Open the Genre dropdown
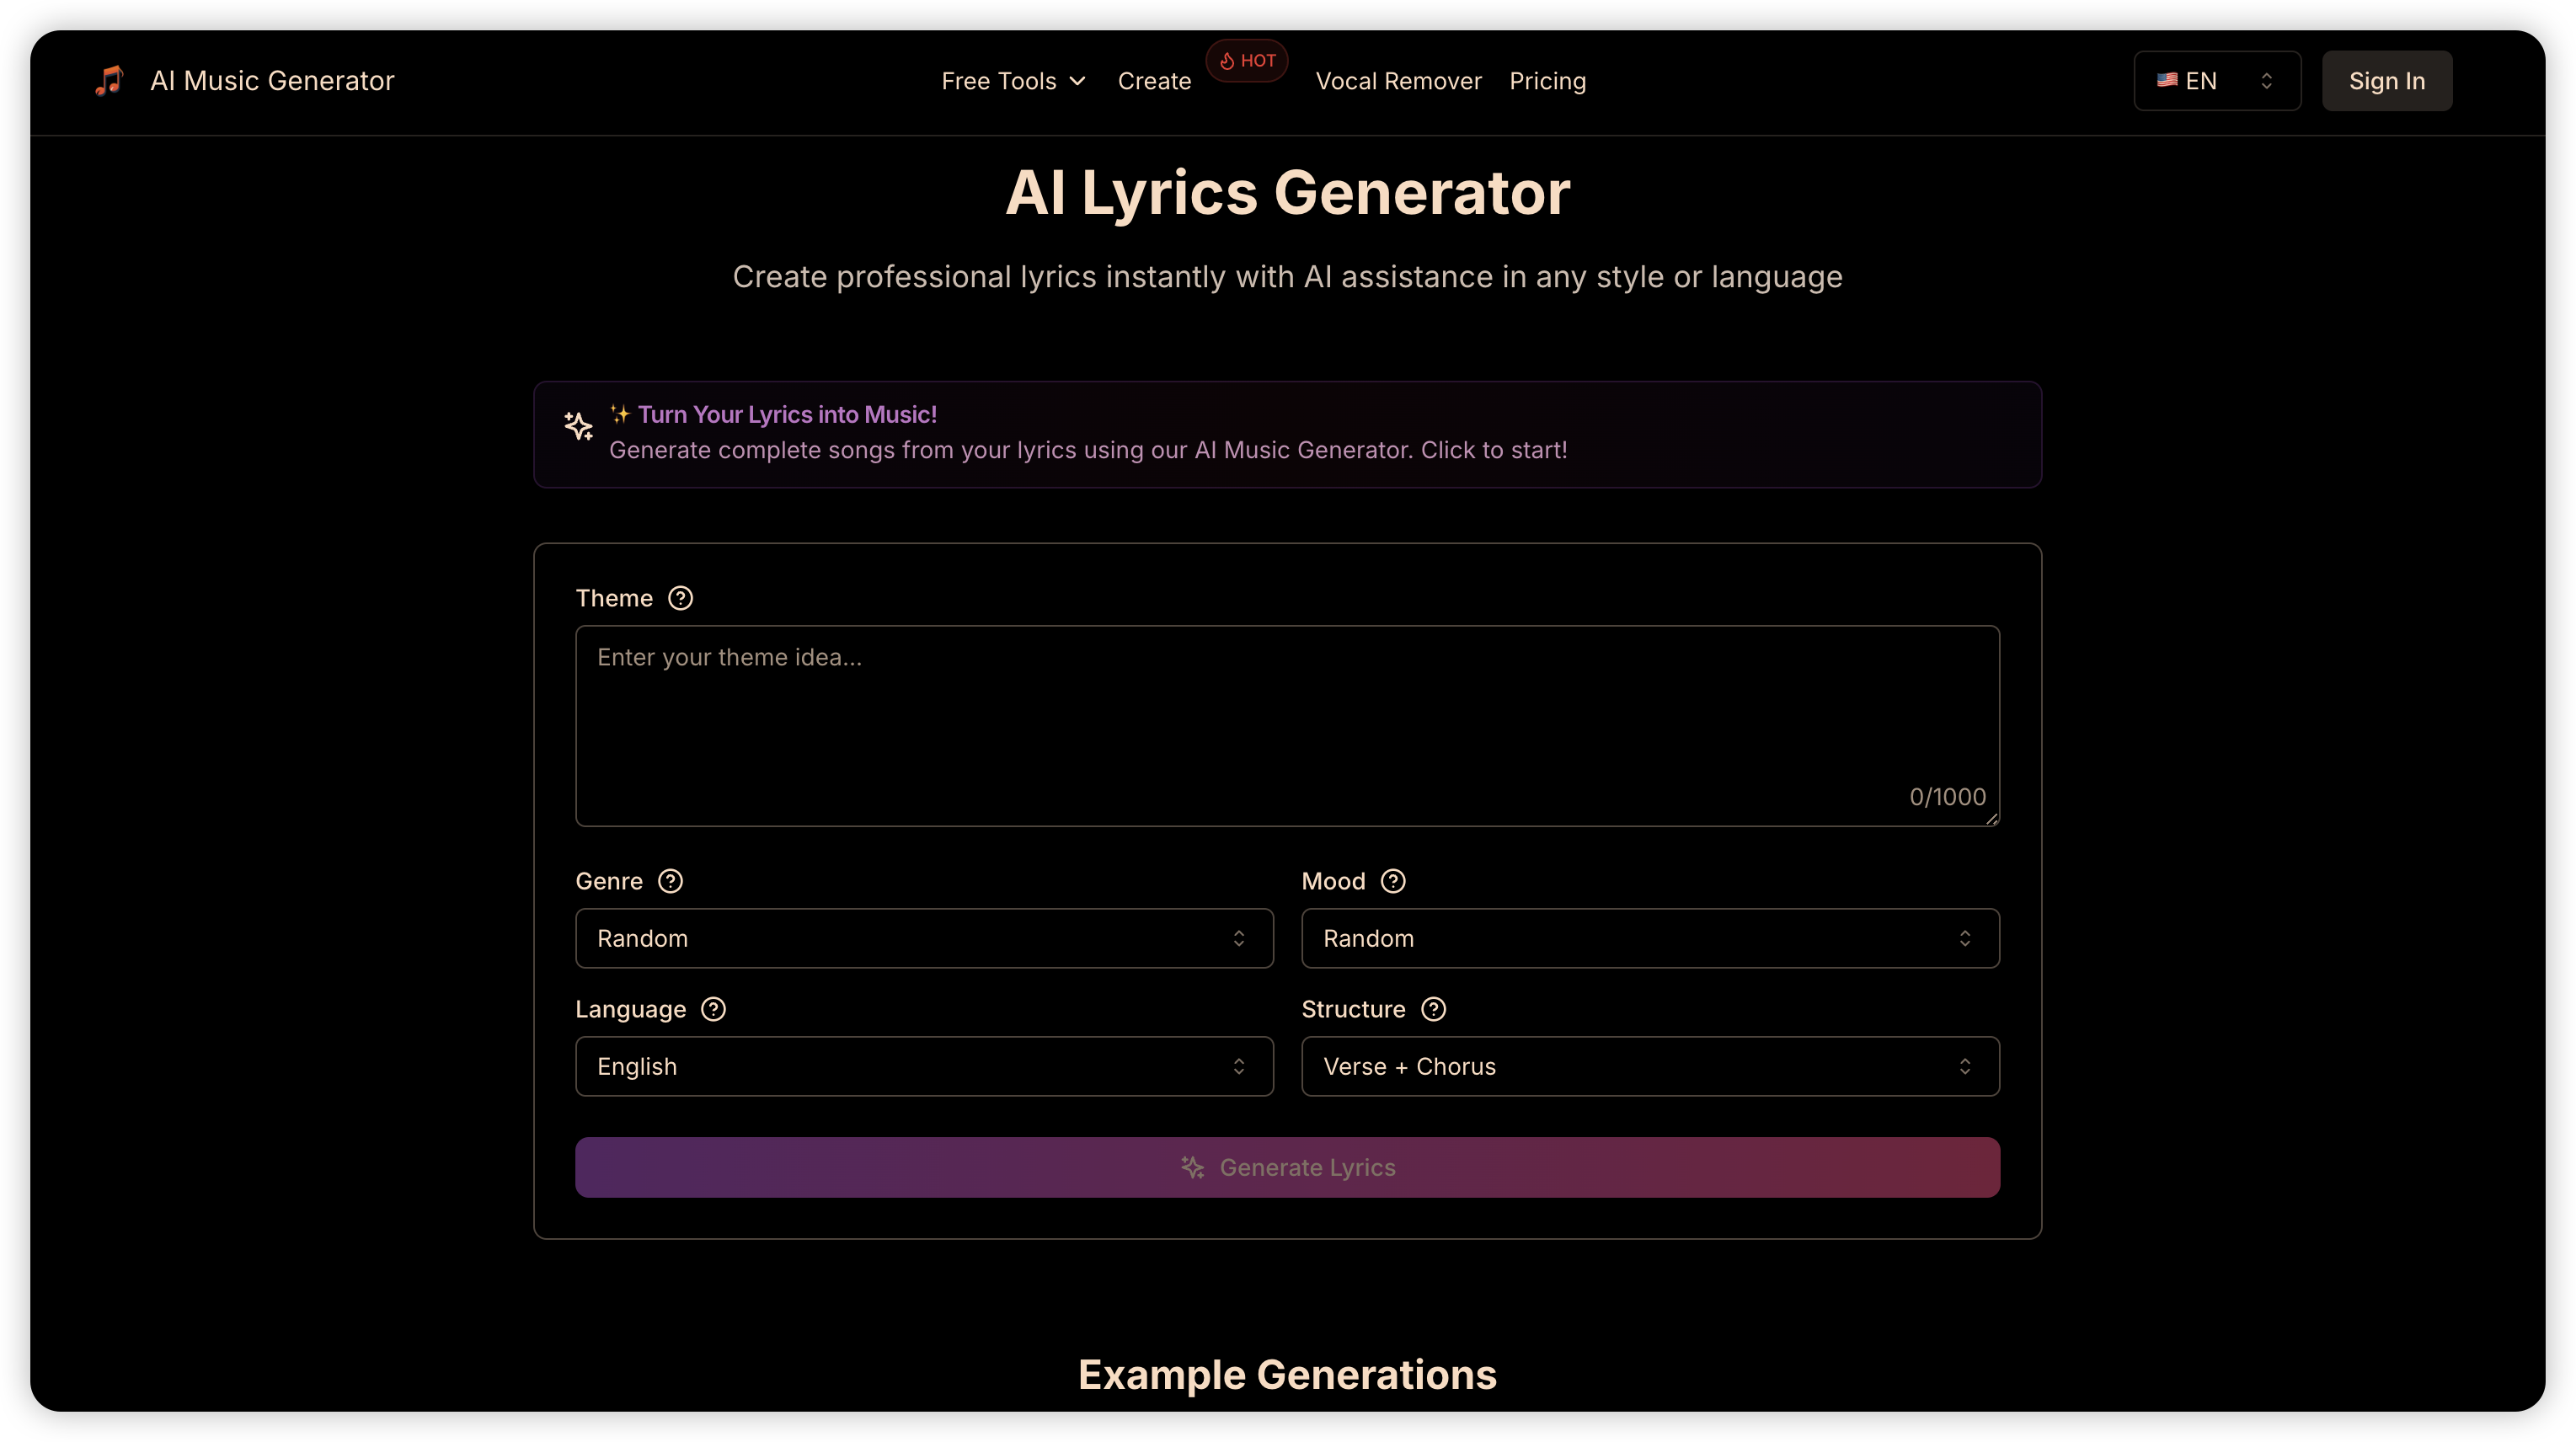Image resolution: width=2576 pixels, height=1442 pixels. 923,938
